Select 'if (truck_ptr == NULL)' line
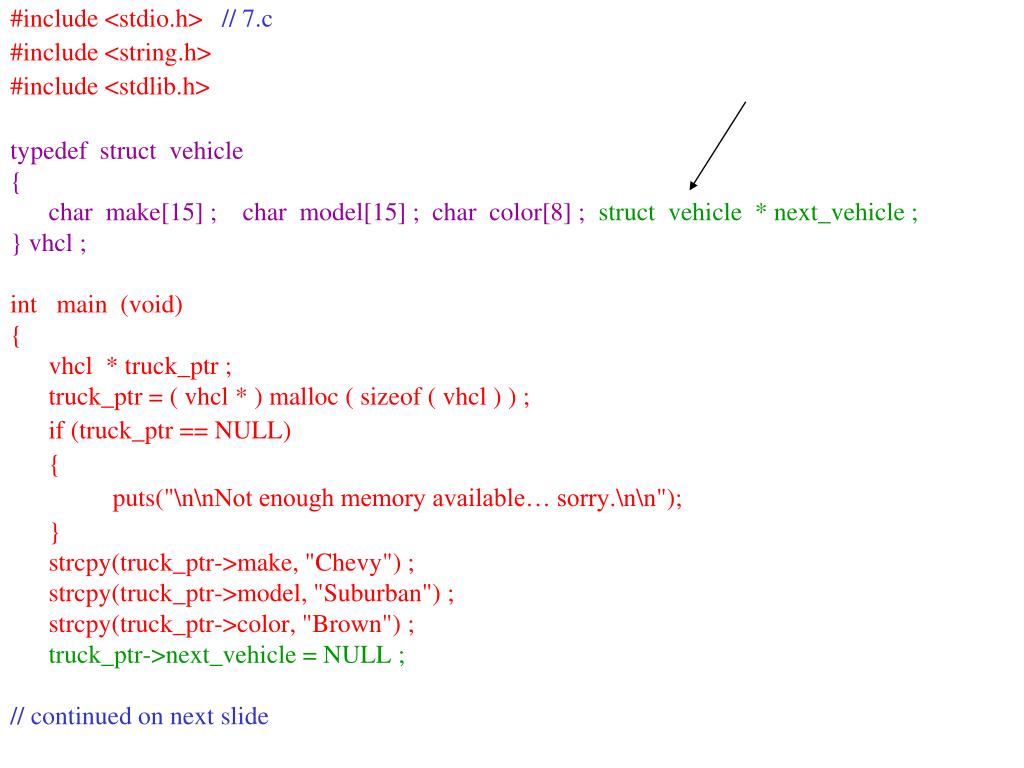Viewport: 1024px width, 768px height. pos(170,431)
